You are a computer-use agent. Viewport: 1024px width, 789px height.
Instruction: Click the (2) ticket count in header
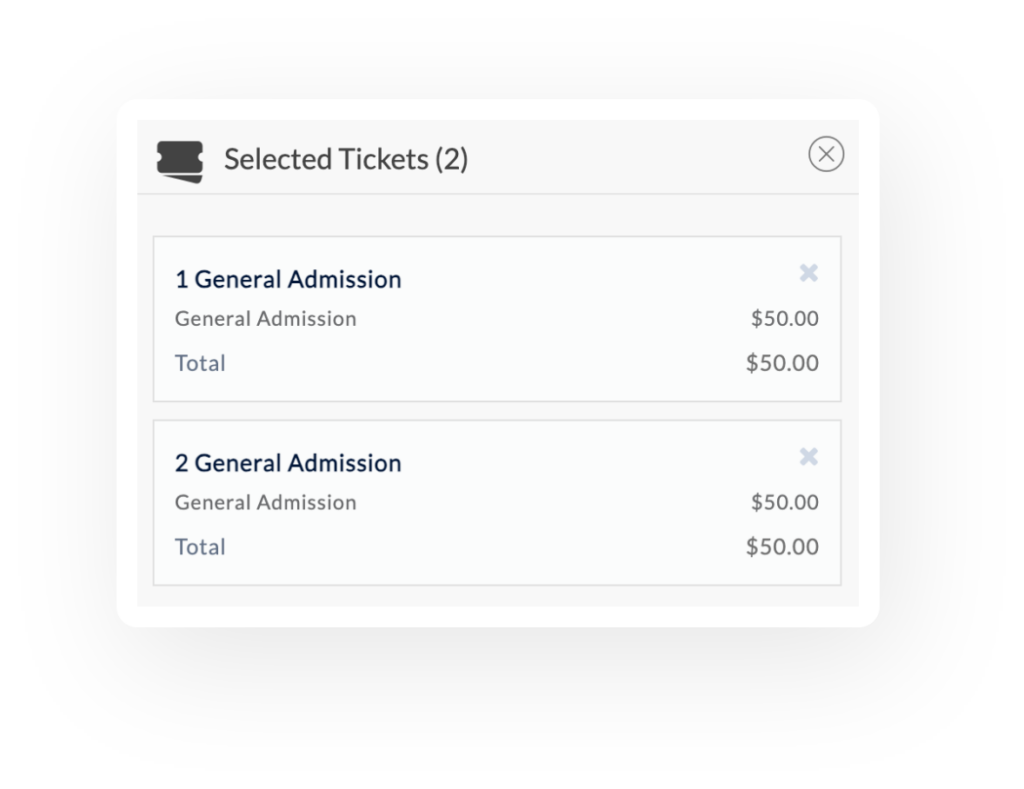[451, 159]
